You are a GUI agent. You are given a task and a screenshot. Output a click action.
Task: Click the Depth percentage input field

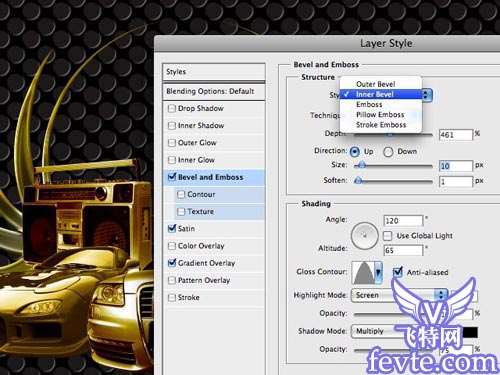click(456, 135)
